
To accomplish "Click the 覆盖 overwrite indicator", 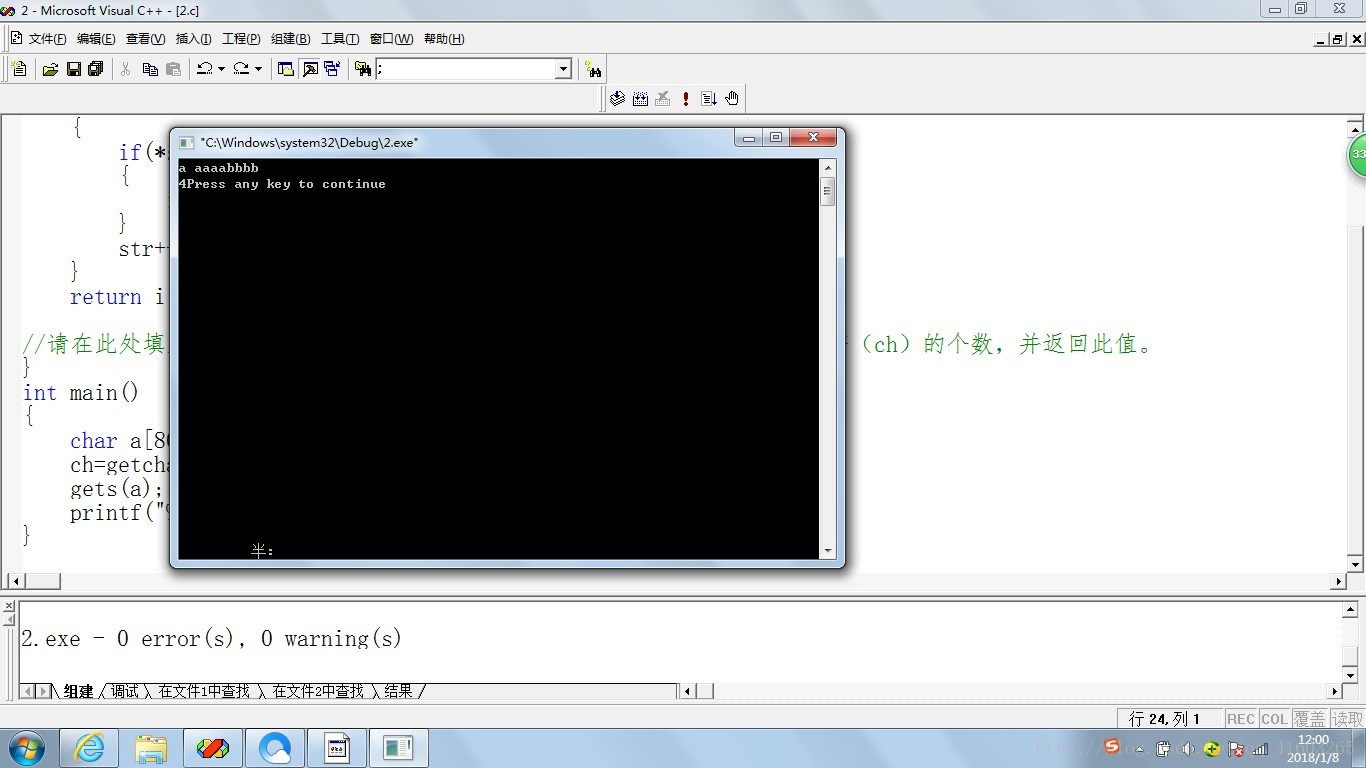I will point(1309,719).
